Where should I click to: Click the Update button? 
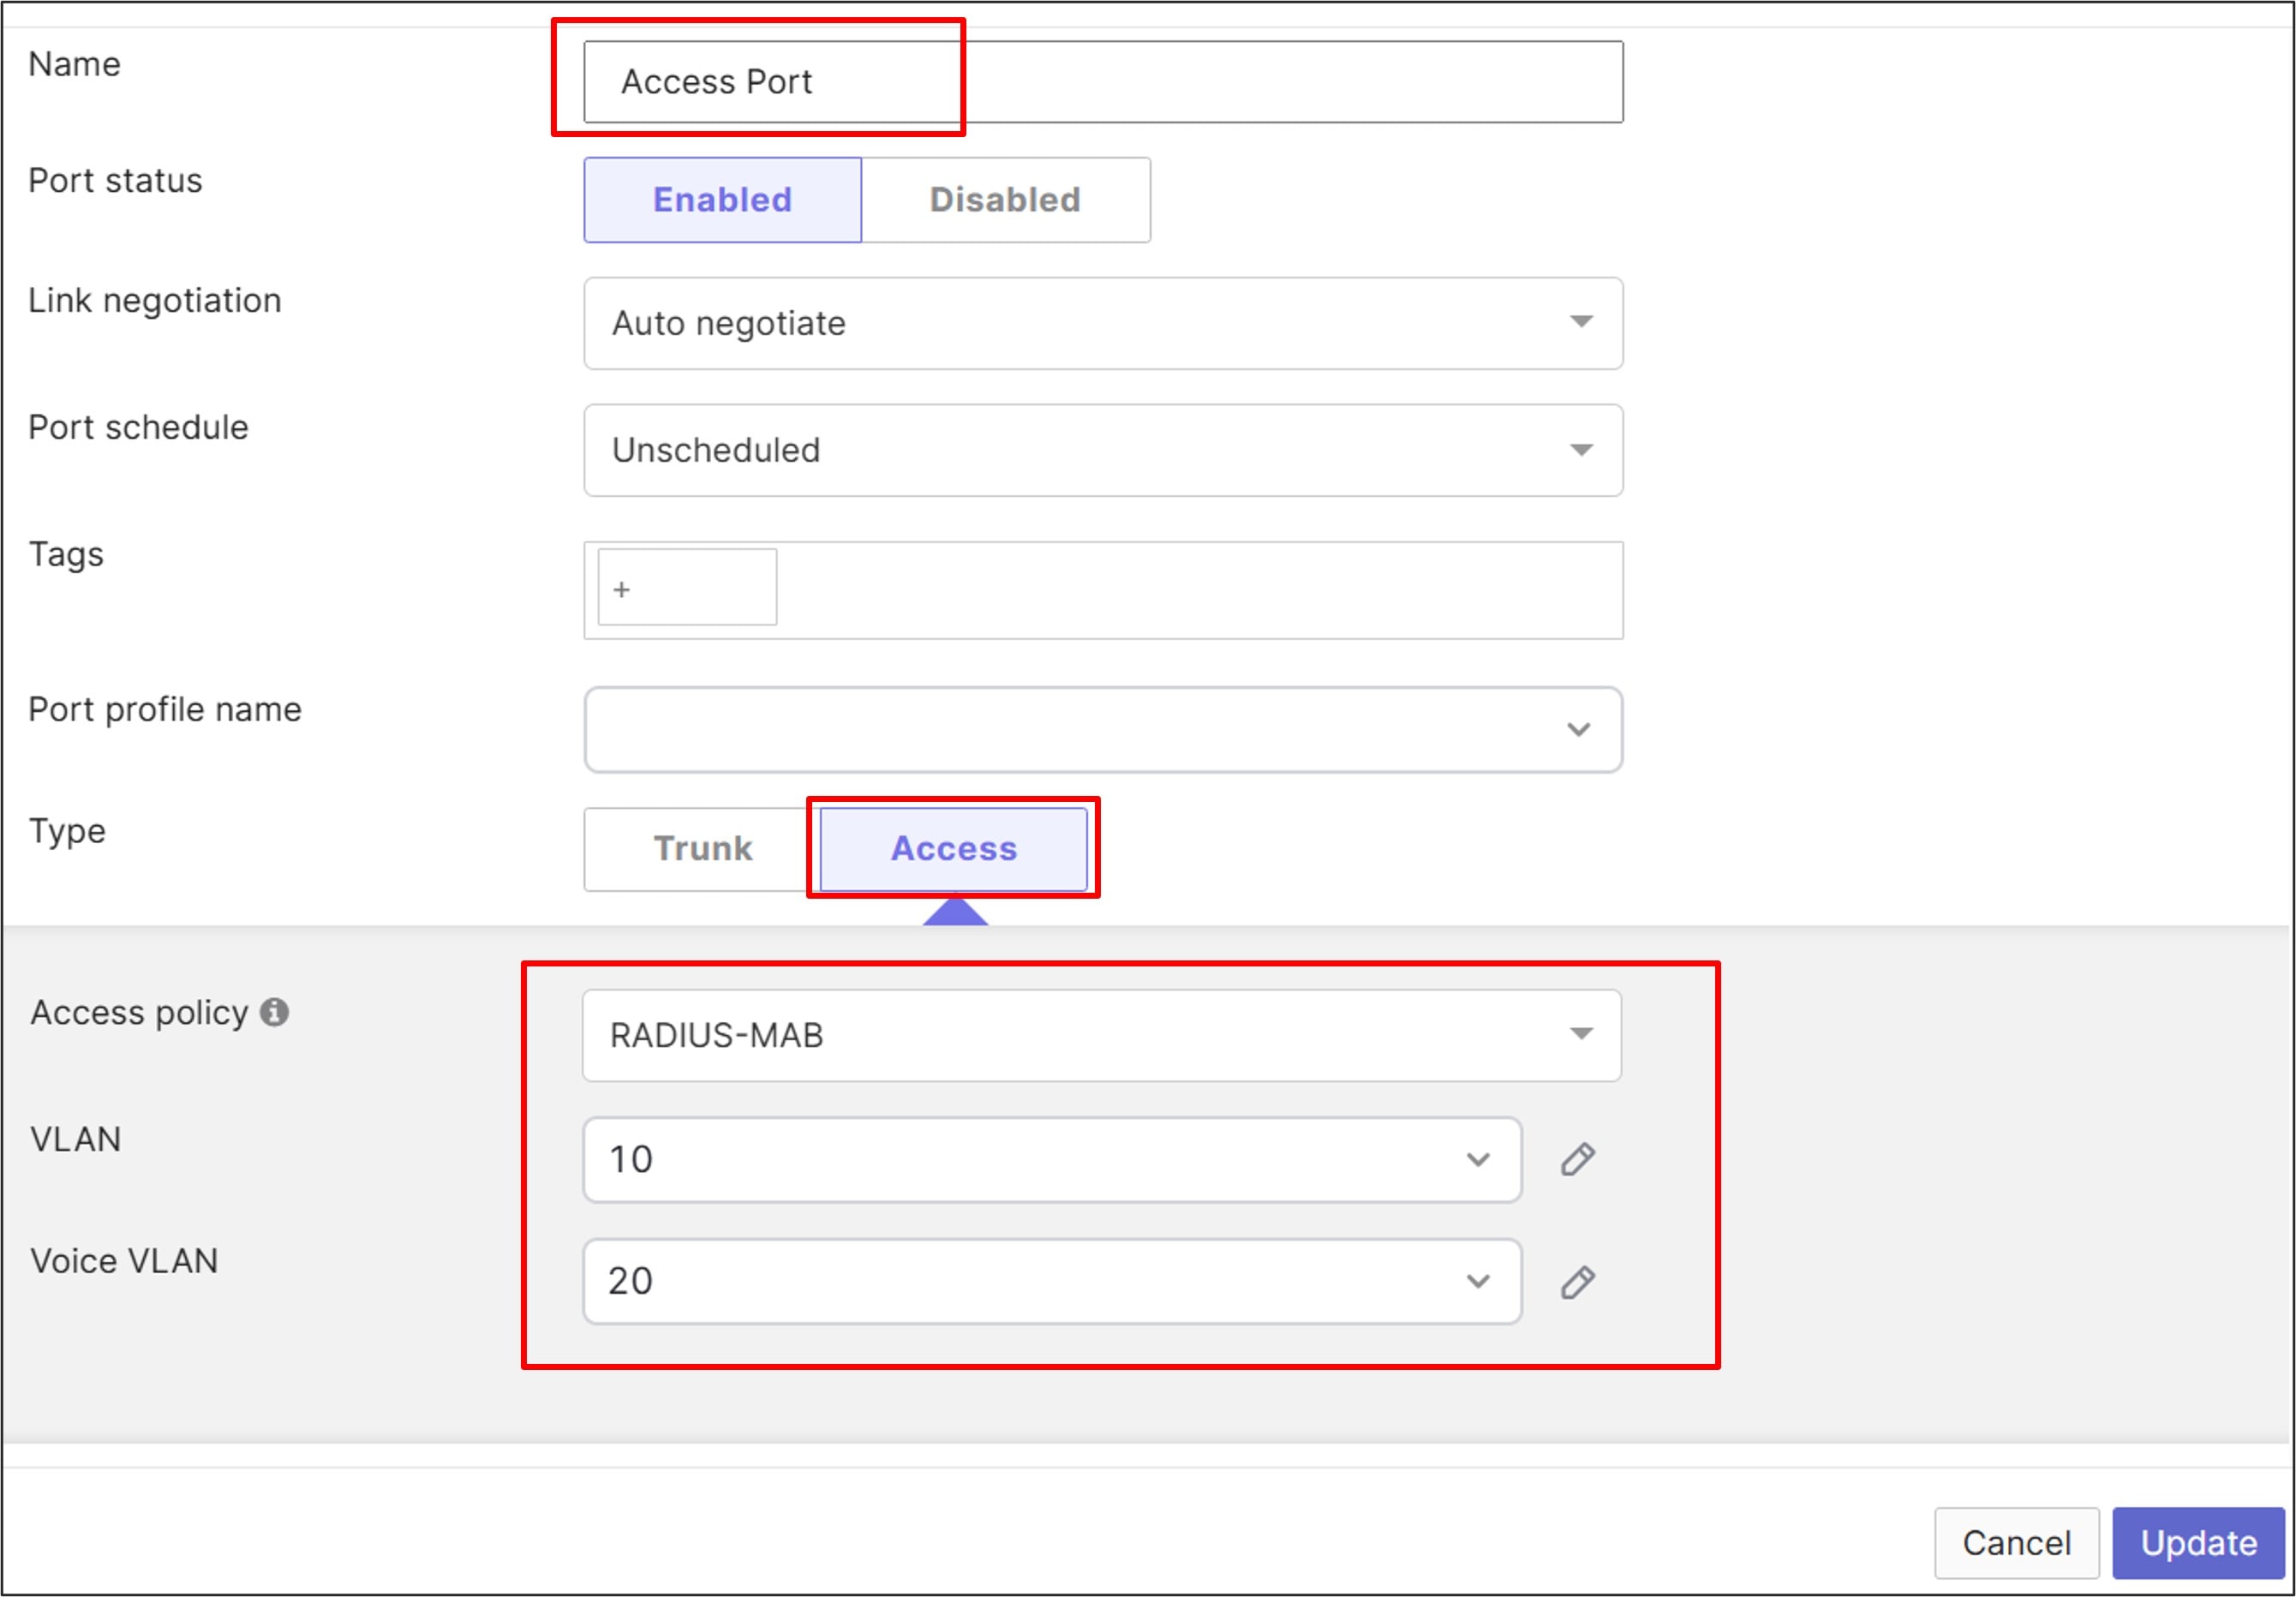2198,1543
